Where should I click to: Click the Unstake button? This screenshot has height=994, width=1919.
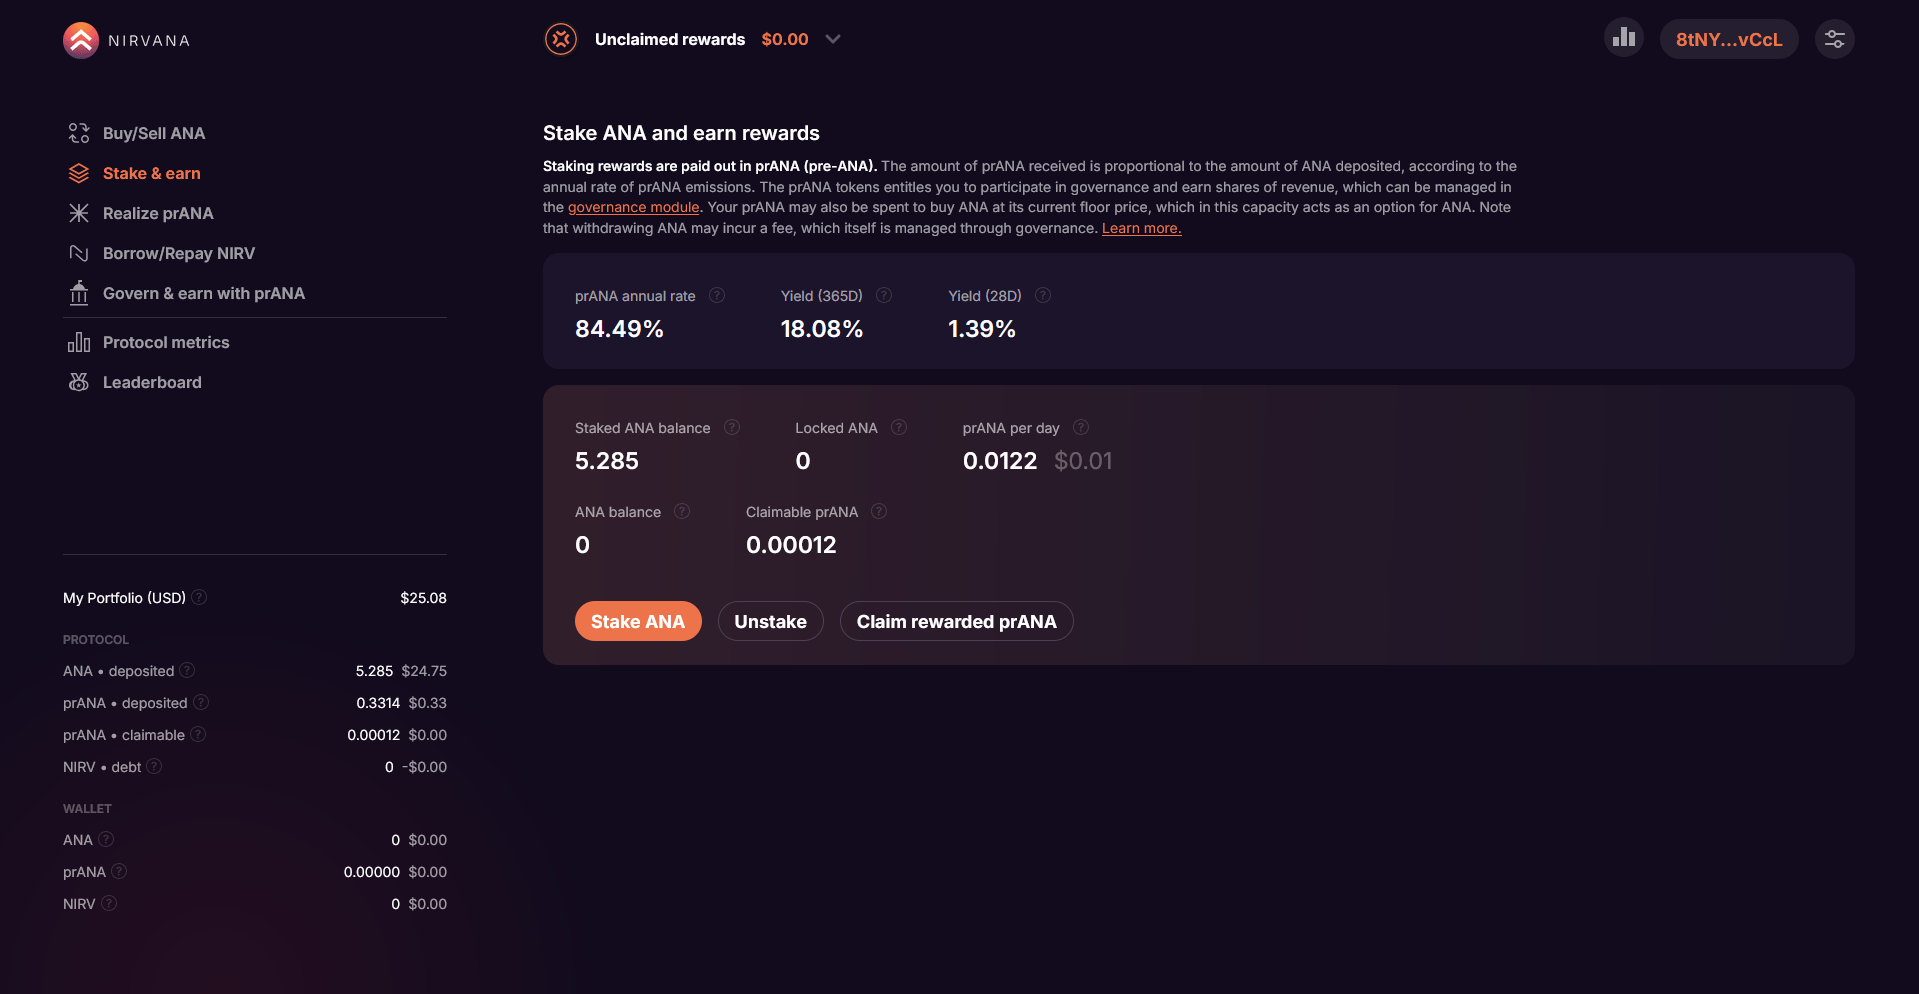pos(770,621)
